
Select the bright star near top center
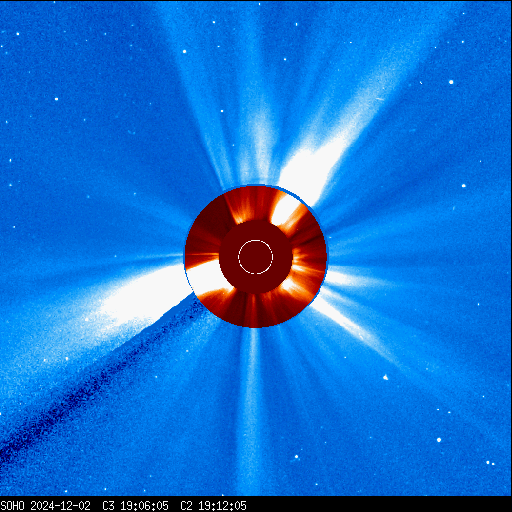(184, 51)
